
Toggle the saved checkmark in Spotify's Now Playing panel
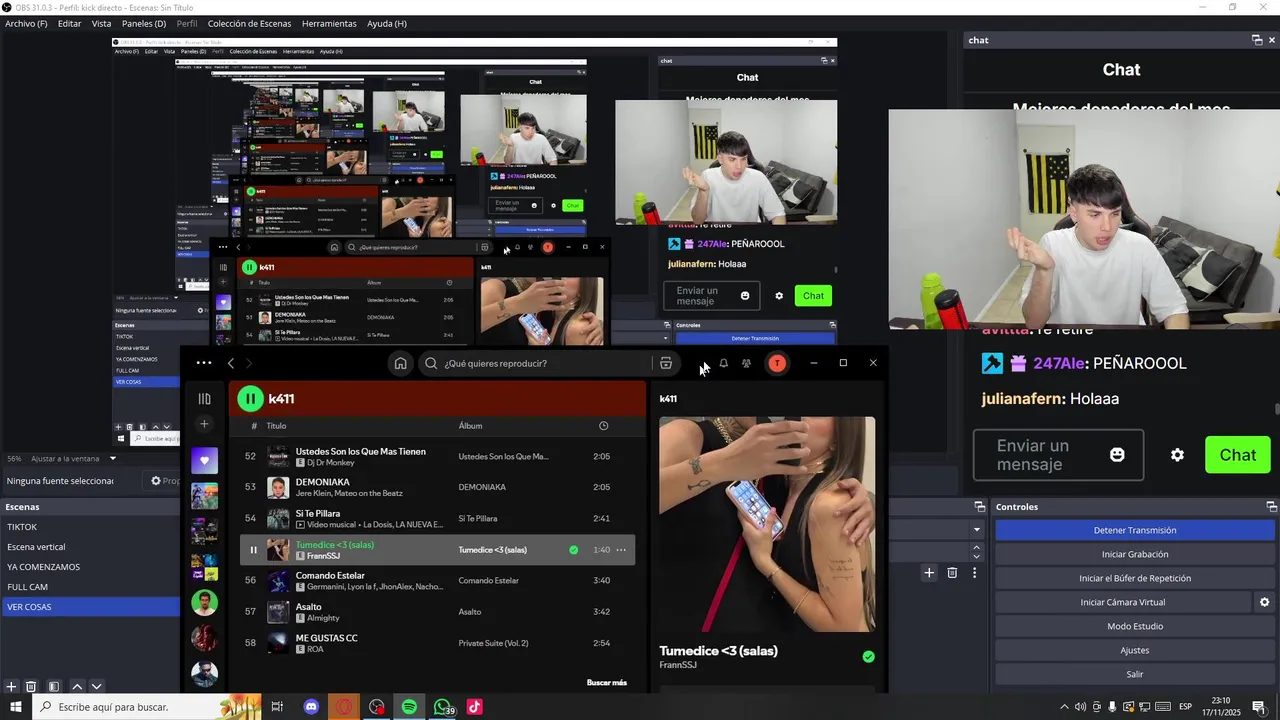click(x=868, y=656)
